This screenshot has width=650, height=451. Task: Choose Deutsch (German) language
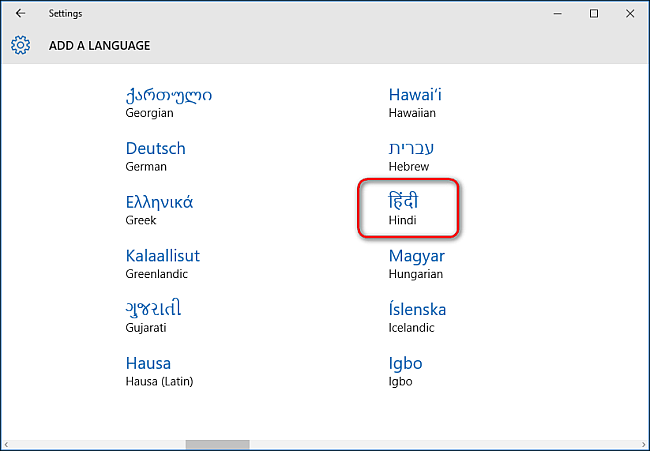[x=155, y=156]
